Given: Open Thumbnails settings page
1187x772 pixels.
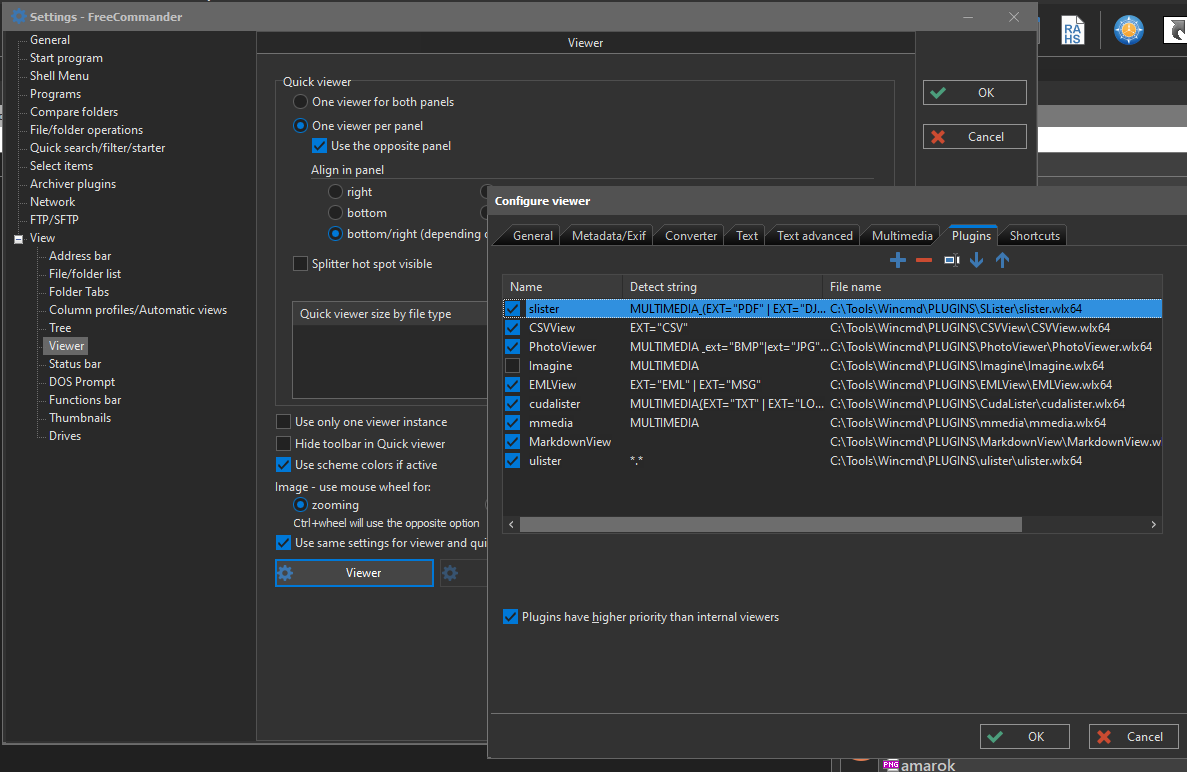Looking at the screenshot, I should 79,418.
